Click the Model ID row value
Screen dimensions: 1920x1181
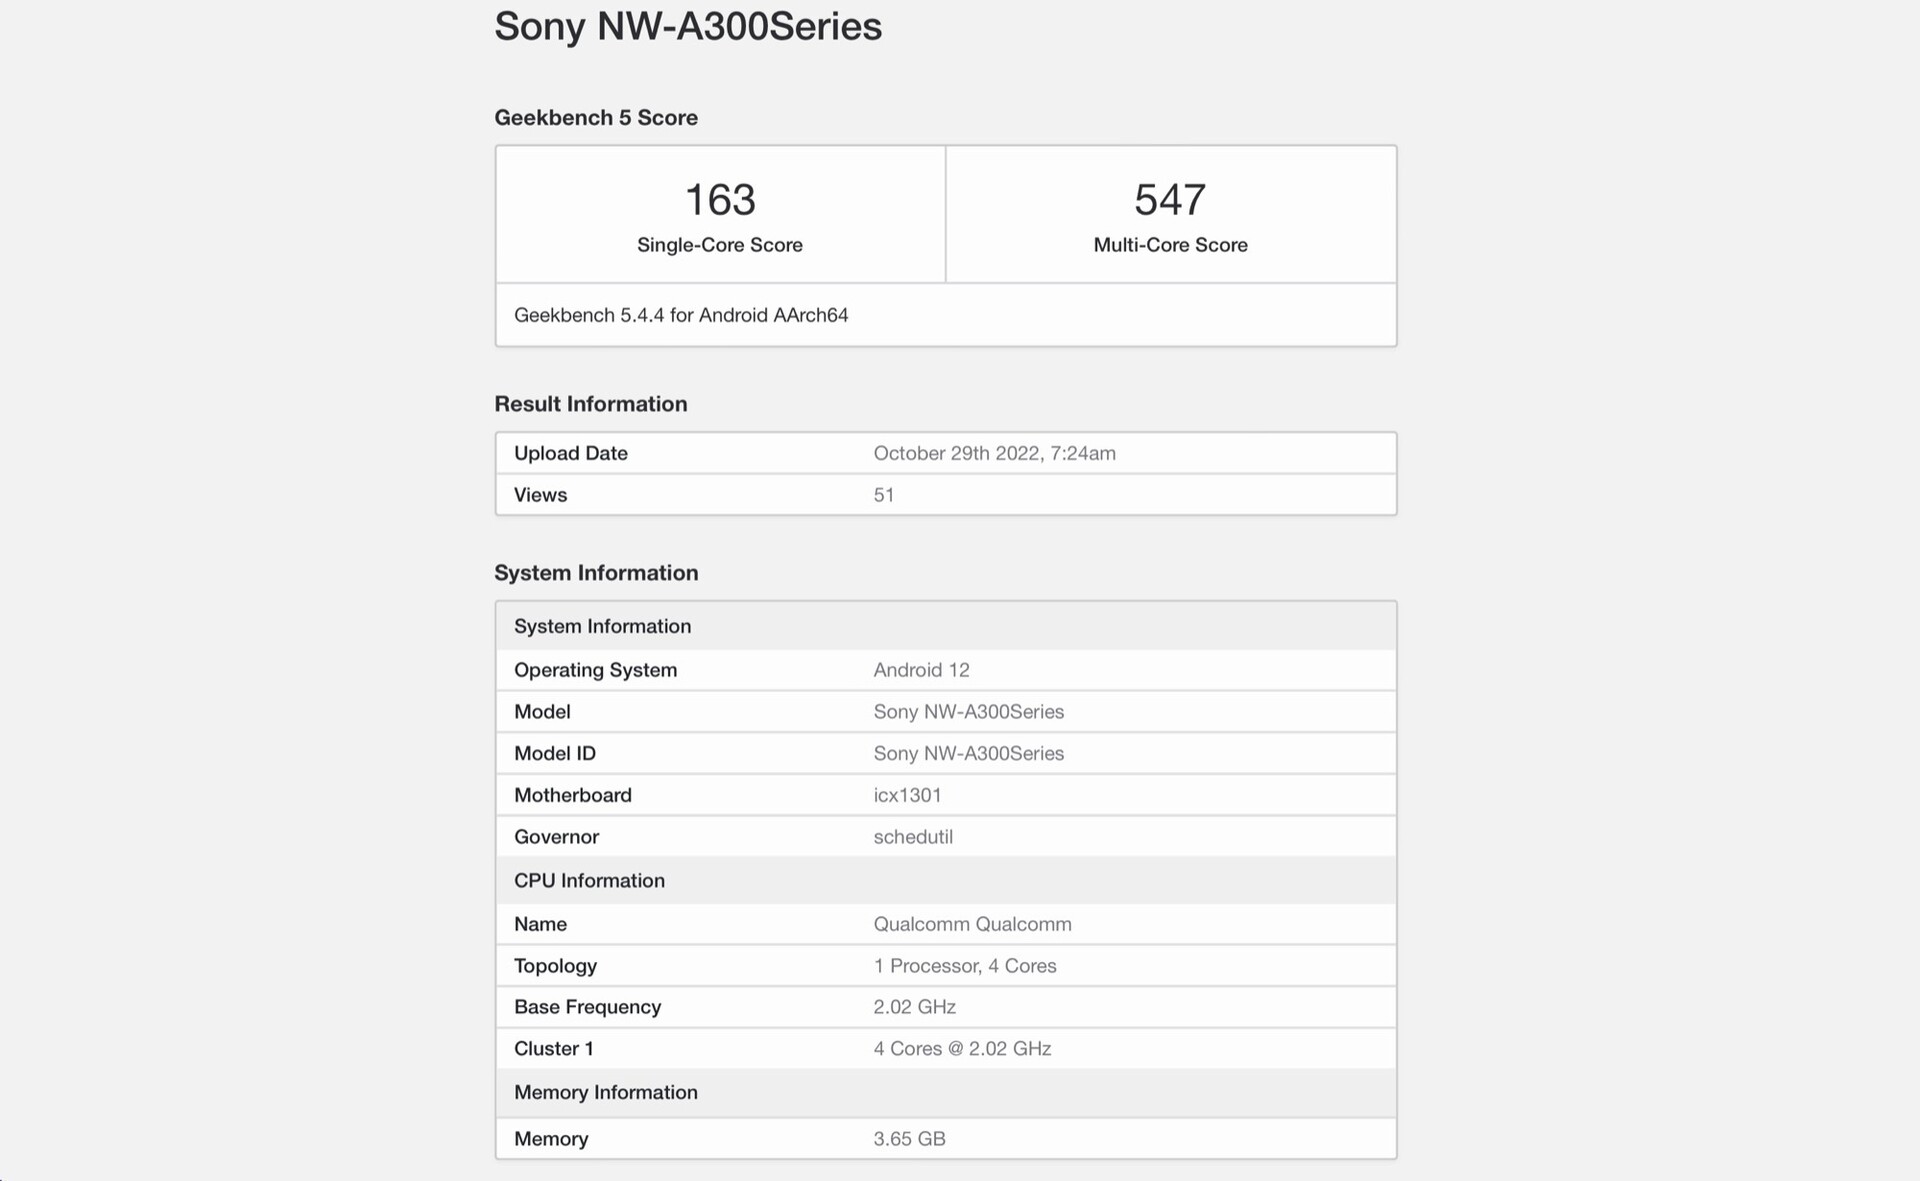tap(968, 753)
